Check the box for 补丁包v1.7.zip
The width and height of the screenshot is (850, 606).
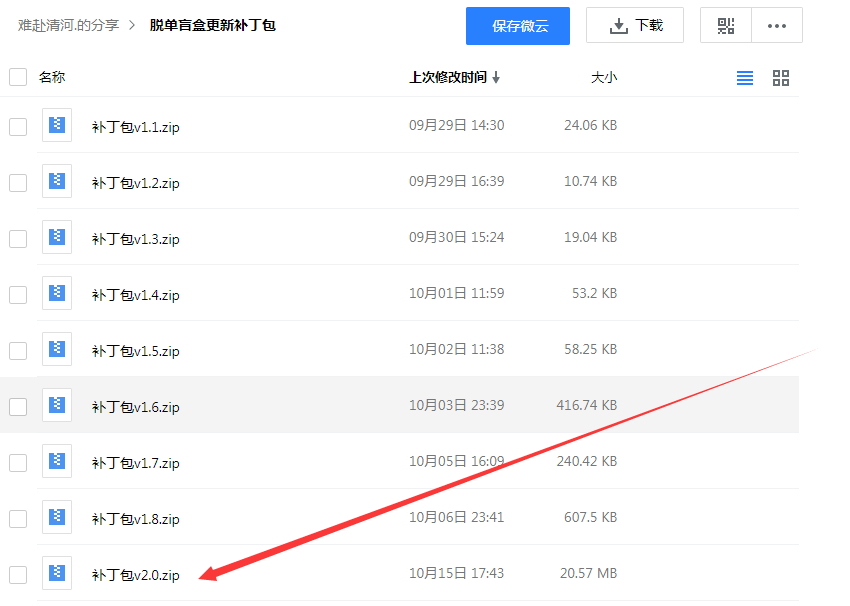(x=18, y=463)
